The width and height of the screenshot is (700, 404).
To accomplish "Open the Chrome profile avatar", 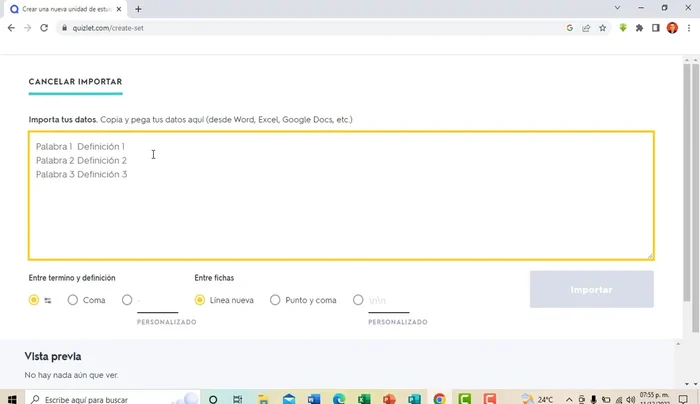I will coord(672,28).
